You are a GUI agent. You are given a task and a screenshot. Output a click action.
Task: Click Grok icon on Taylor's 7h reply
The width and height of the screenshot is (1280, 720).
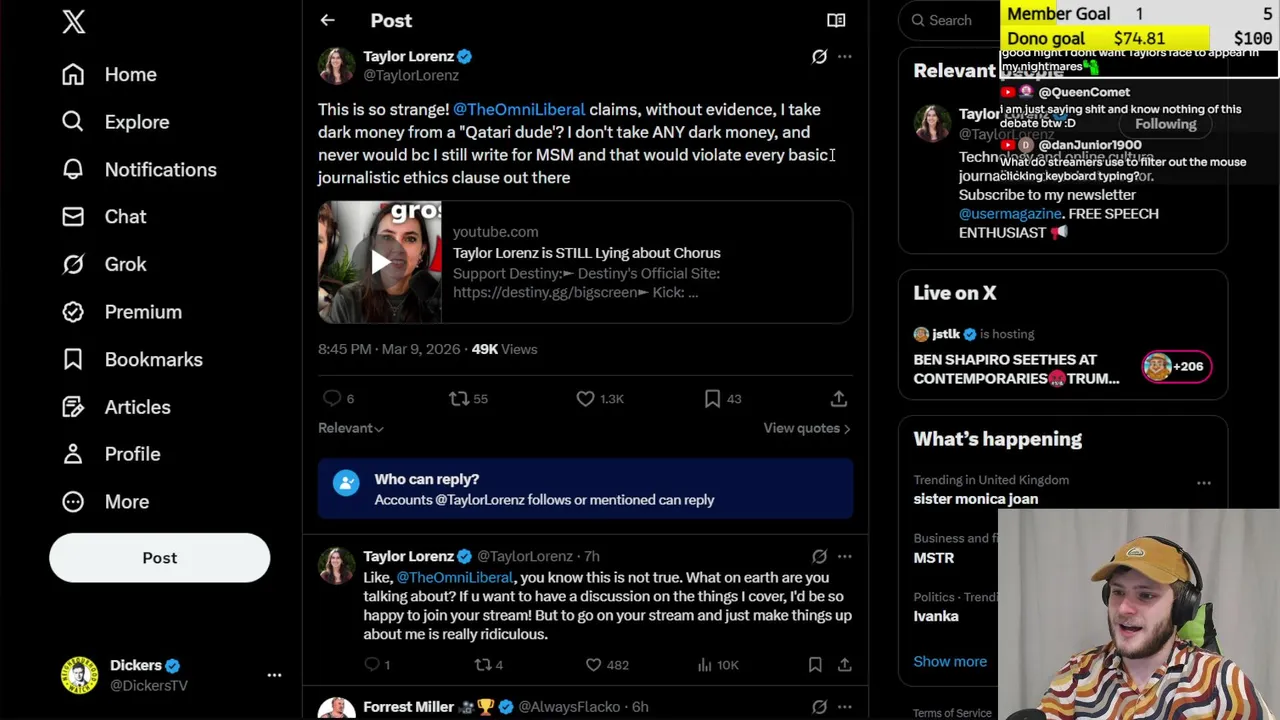click(819, 556)
